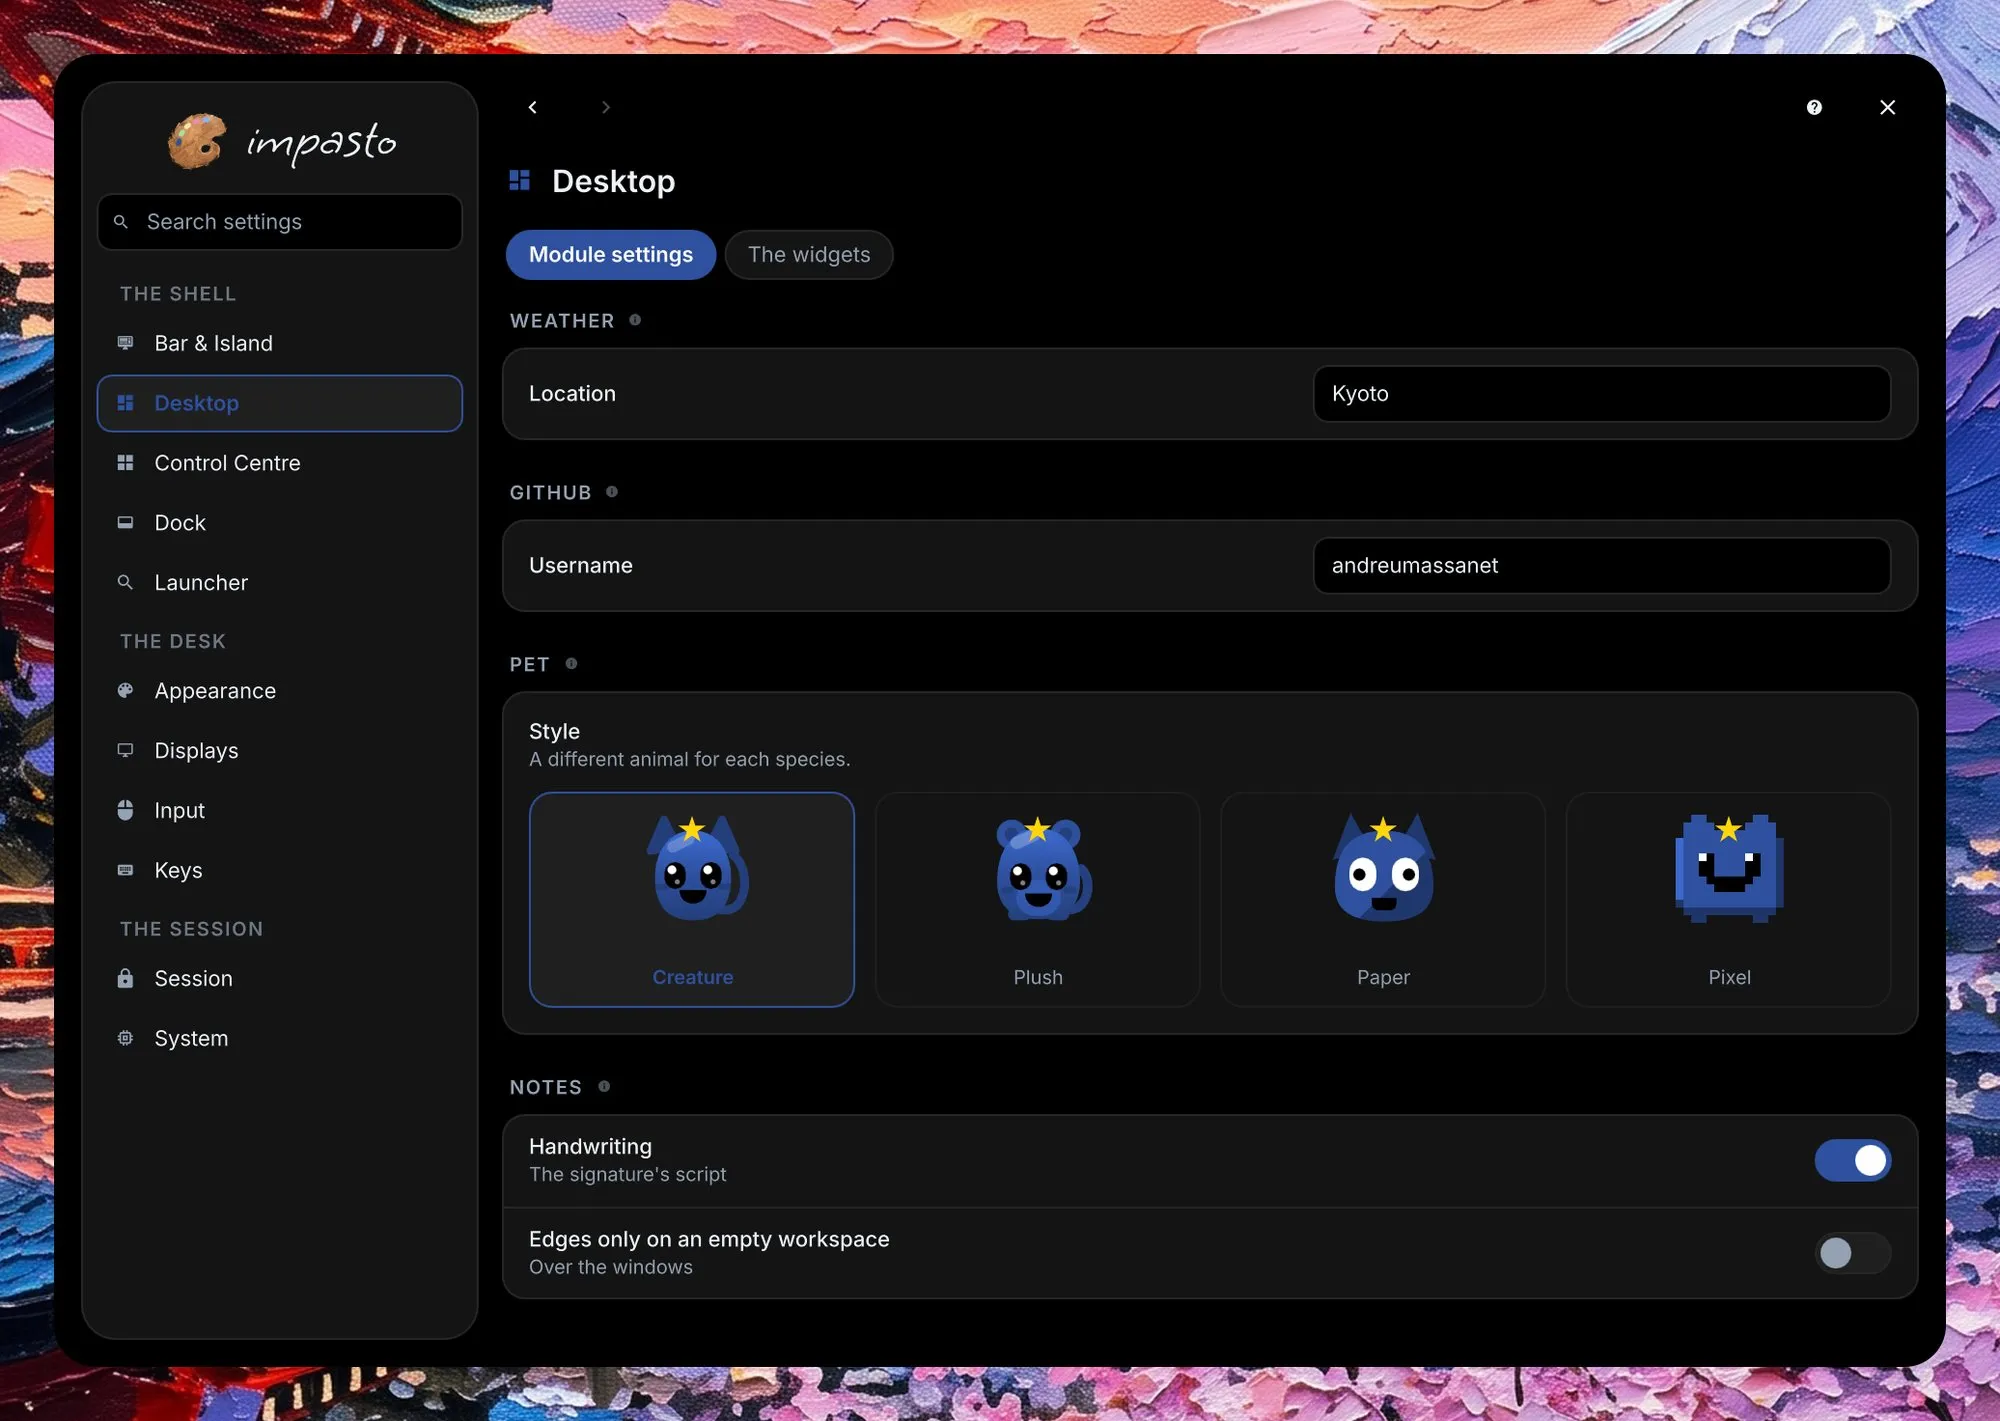Open the Session settings

coord(280,978)
